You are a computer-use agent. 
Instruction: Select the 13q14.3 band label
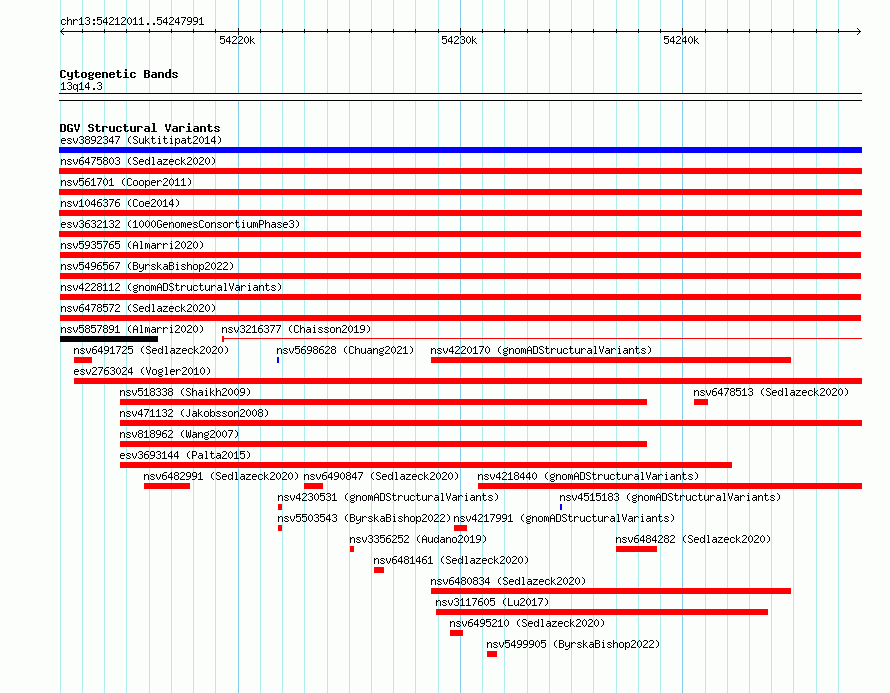81,86
